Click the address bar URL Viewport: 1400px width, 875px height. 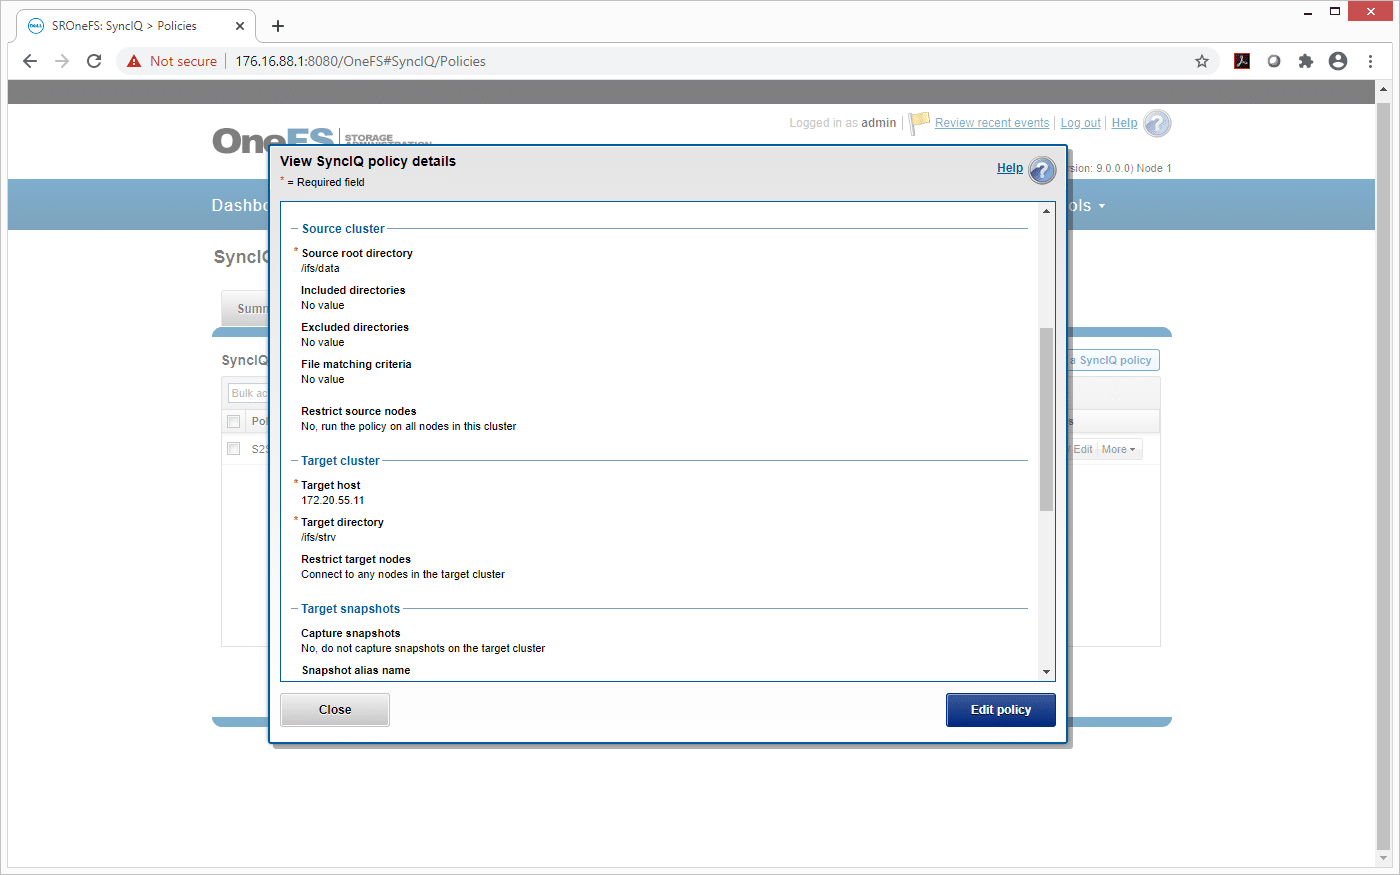click(360, 61)
